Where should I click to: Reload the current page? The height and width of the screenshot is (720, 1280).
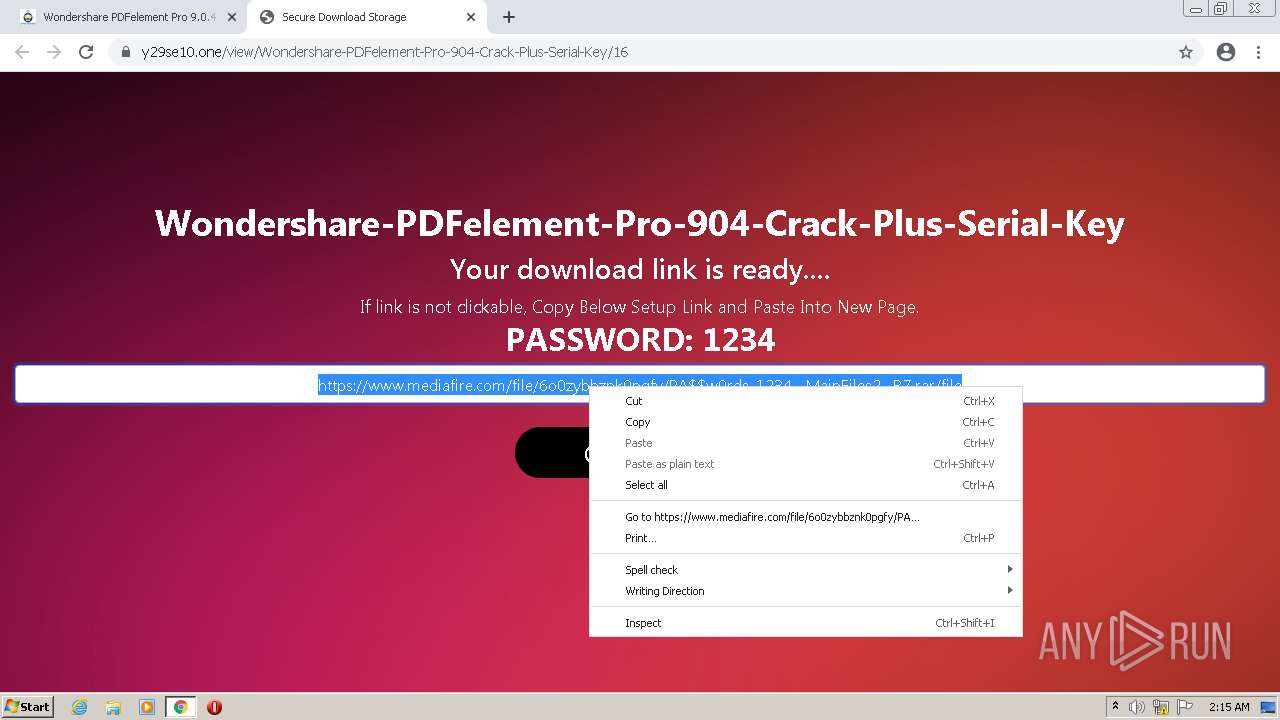(x=86, y=52)
